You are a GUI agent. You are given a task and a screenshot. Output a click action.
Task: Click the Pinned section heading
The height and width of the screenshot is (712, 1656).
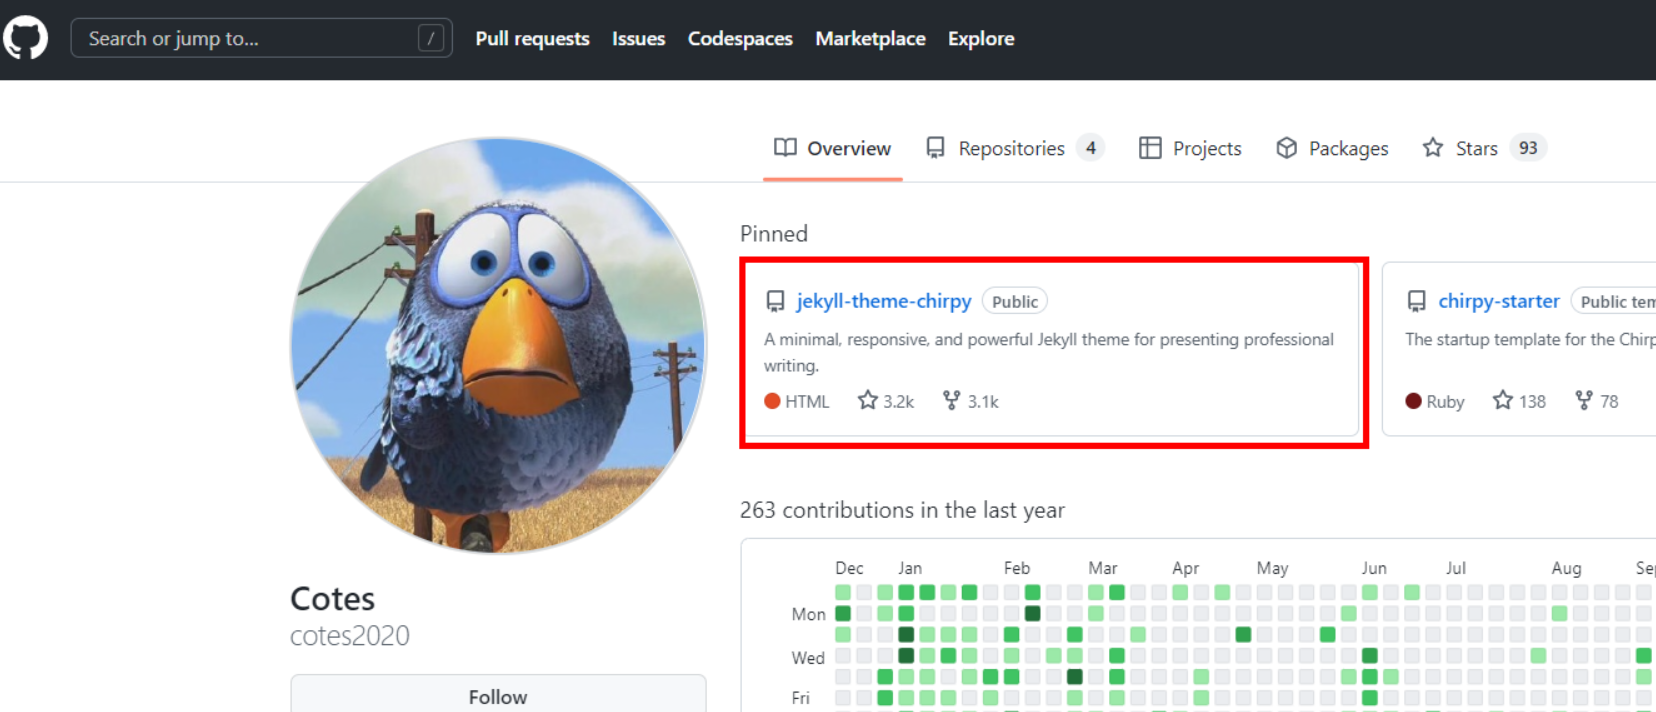pos(774,234)
